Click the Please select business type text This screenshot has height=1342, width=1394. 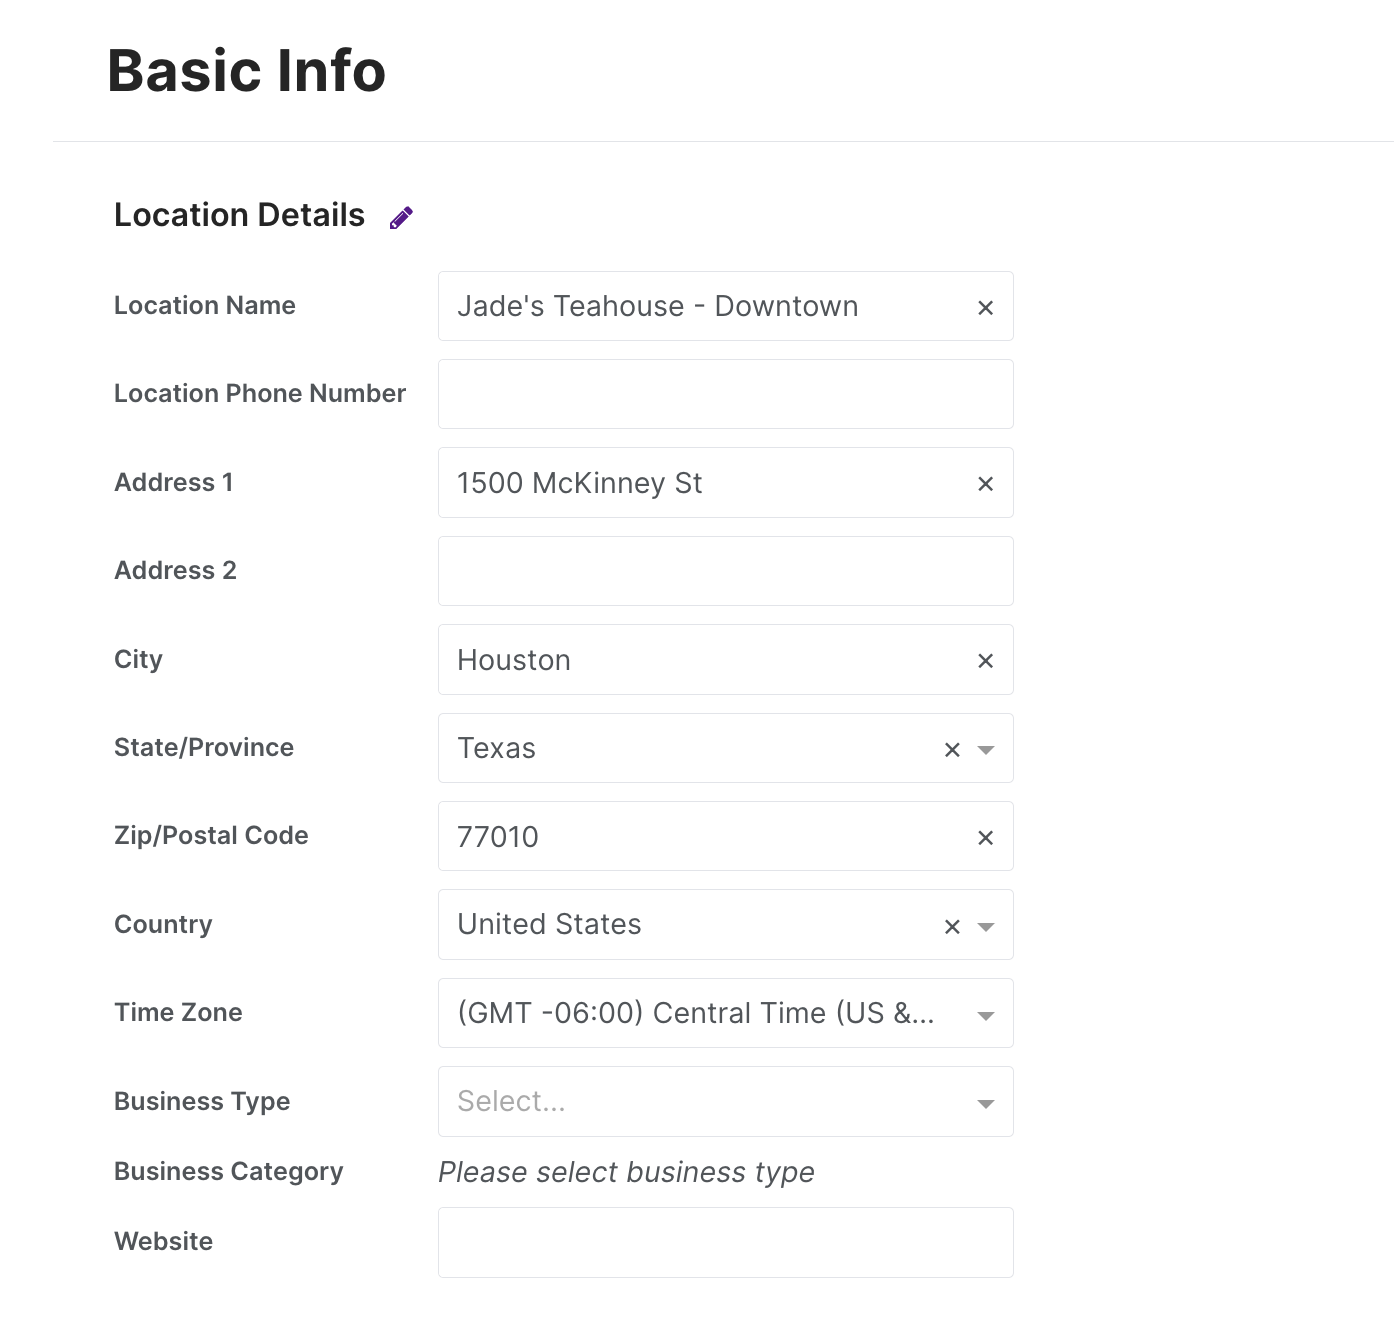click(x=625, y=1171)
